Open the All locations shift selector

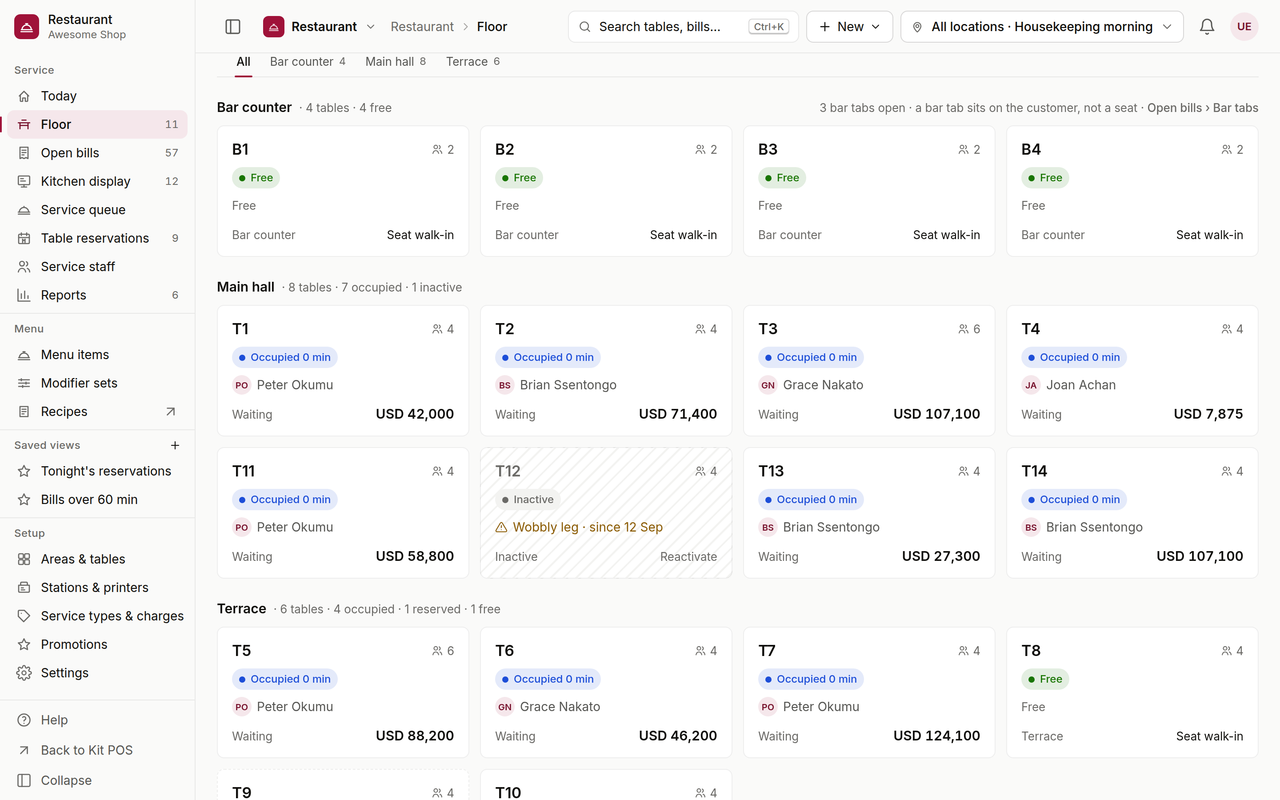[x=1042, y=27]
